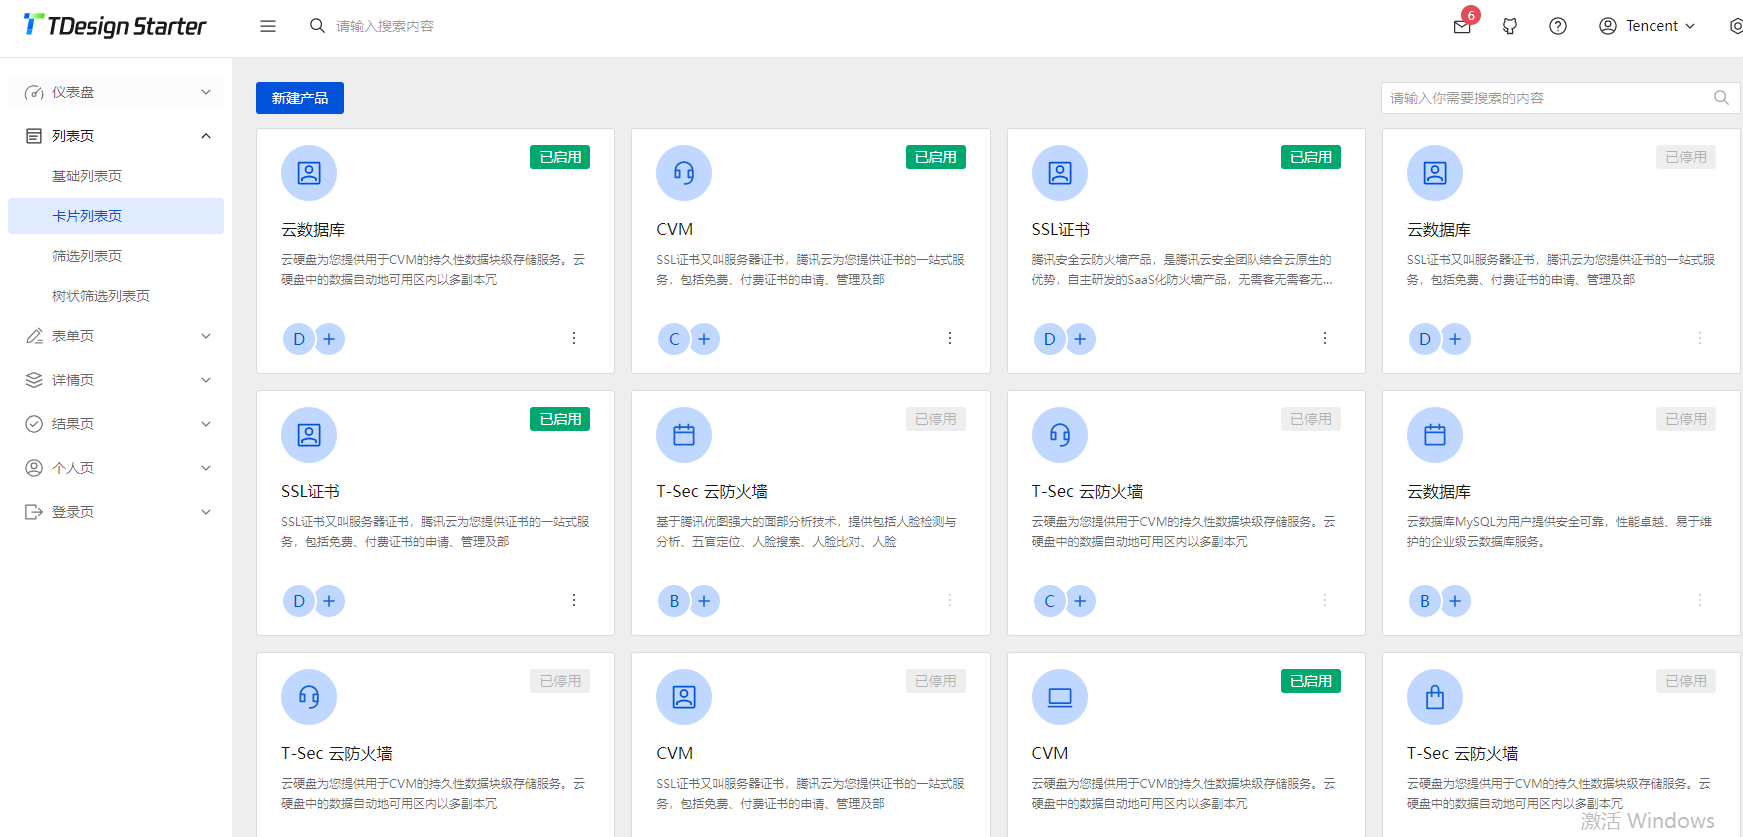
Task: Open the 树状筛选列表页 submenu item
Action: (116, 296)
